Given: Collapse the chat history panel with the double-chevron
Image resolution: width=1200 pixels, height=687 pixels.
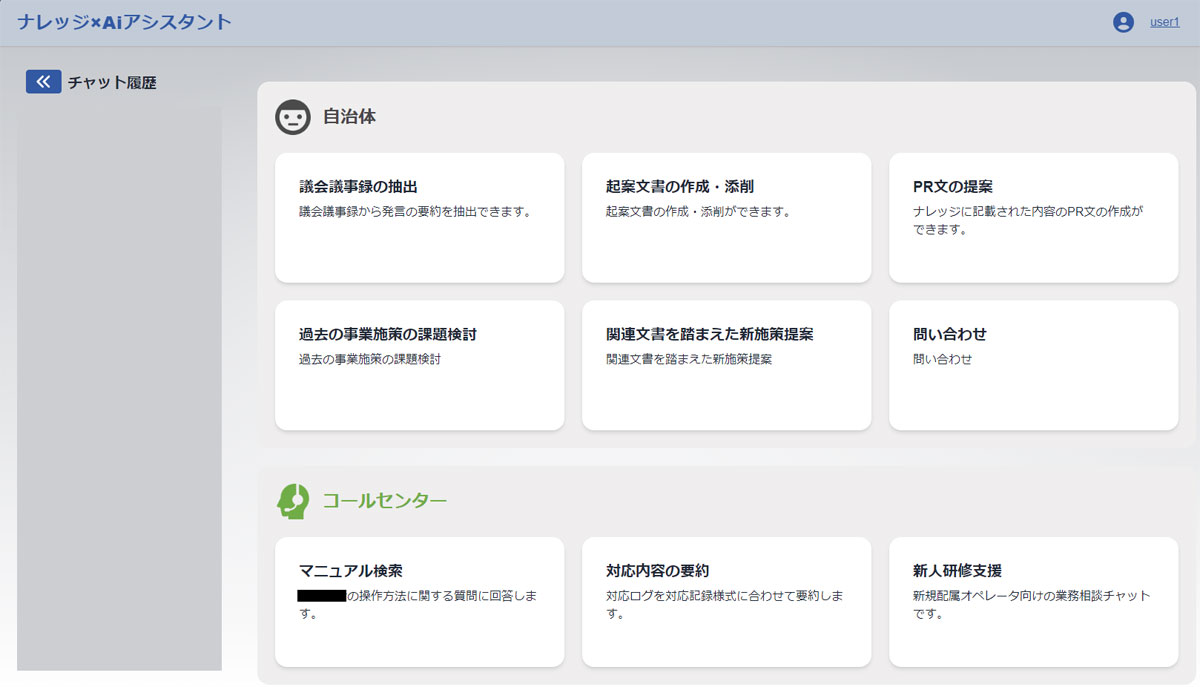Looking at the screenshot, I should pos(42,81).
